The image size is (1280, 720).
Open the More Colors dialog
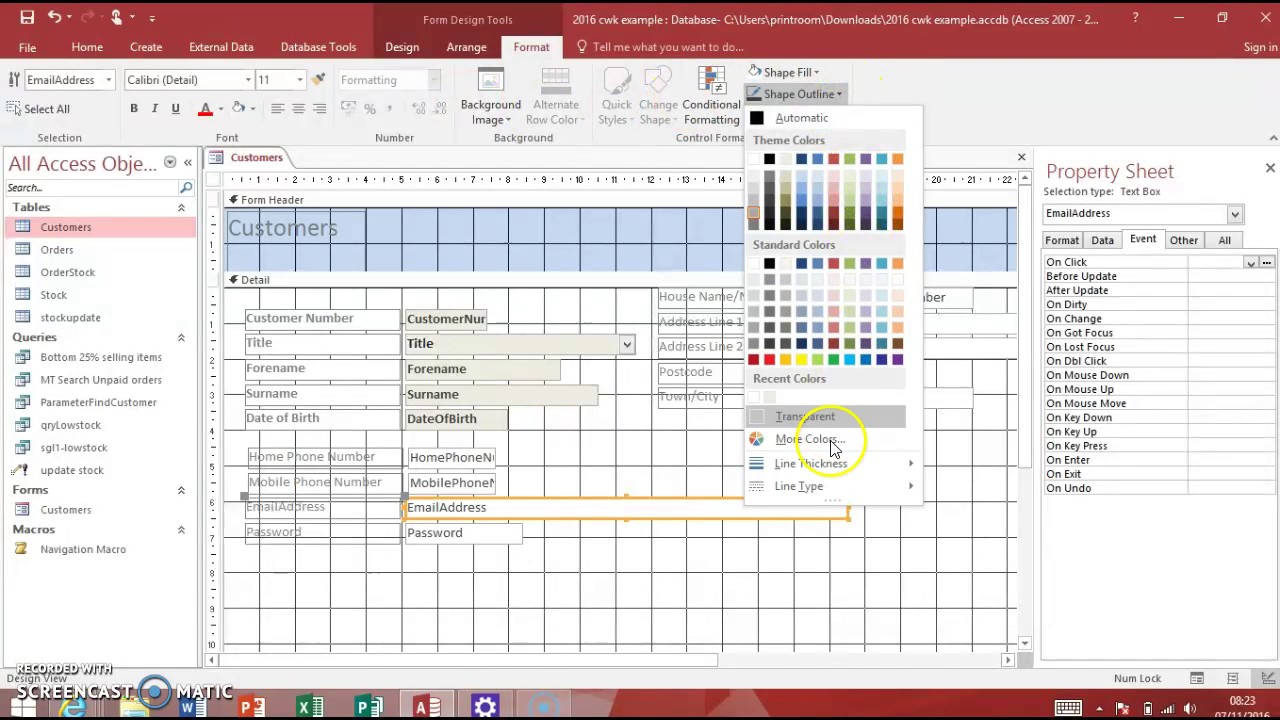(825, 439)
